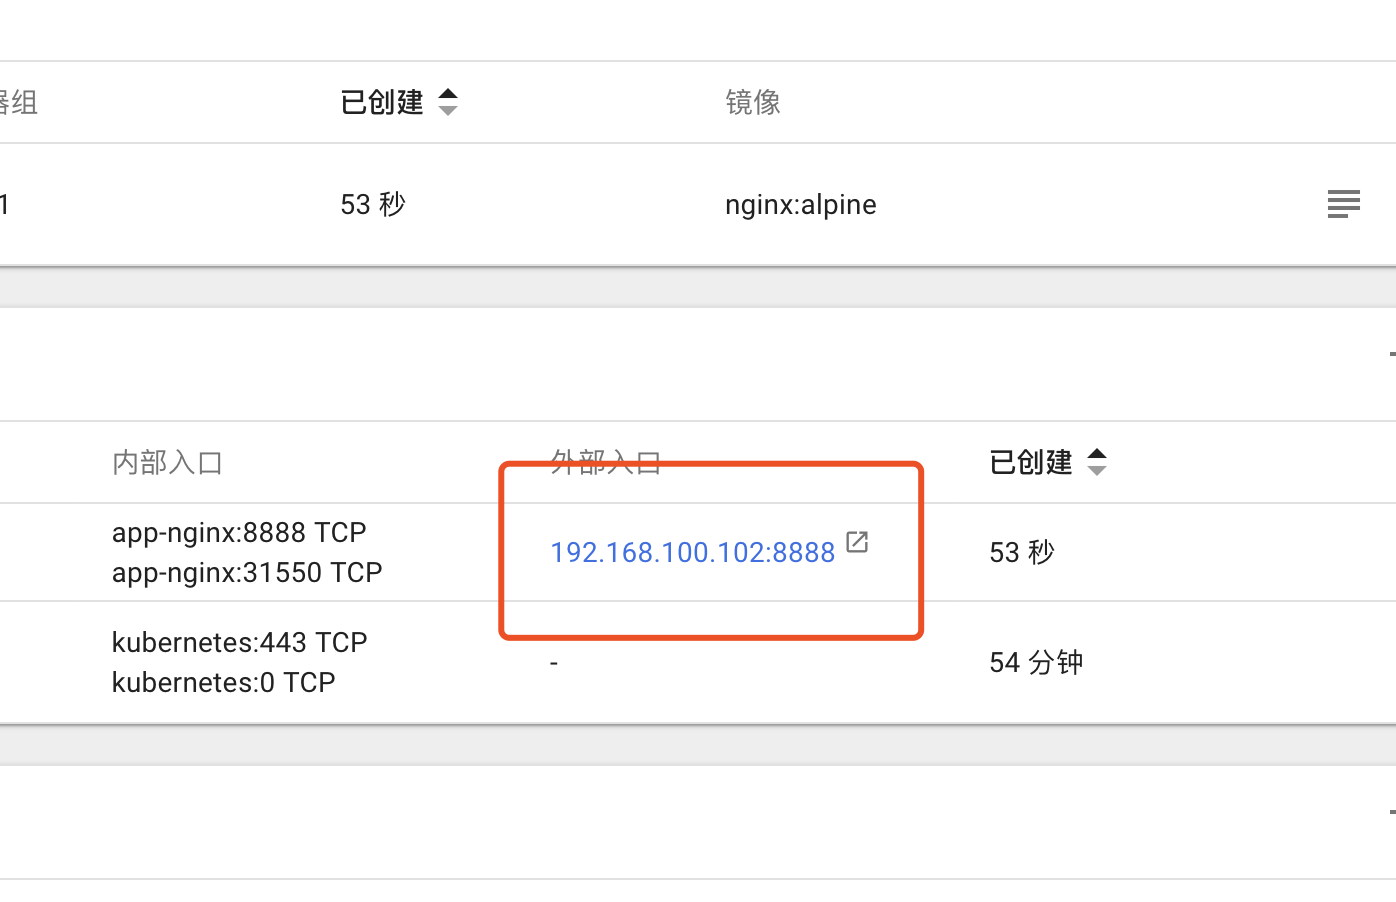This screenshot has width=1396, height=902.
Task: Click 53 秒 in the nginx:alpine row
Action: click(x=373, y=205)
